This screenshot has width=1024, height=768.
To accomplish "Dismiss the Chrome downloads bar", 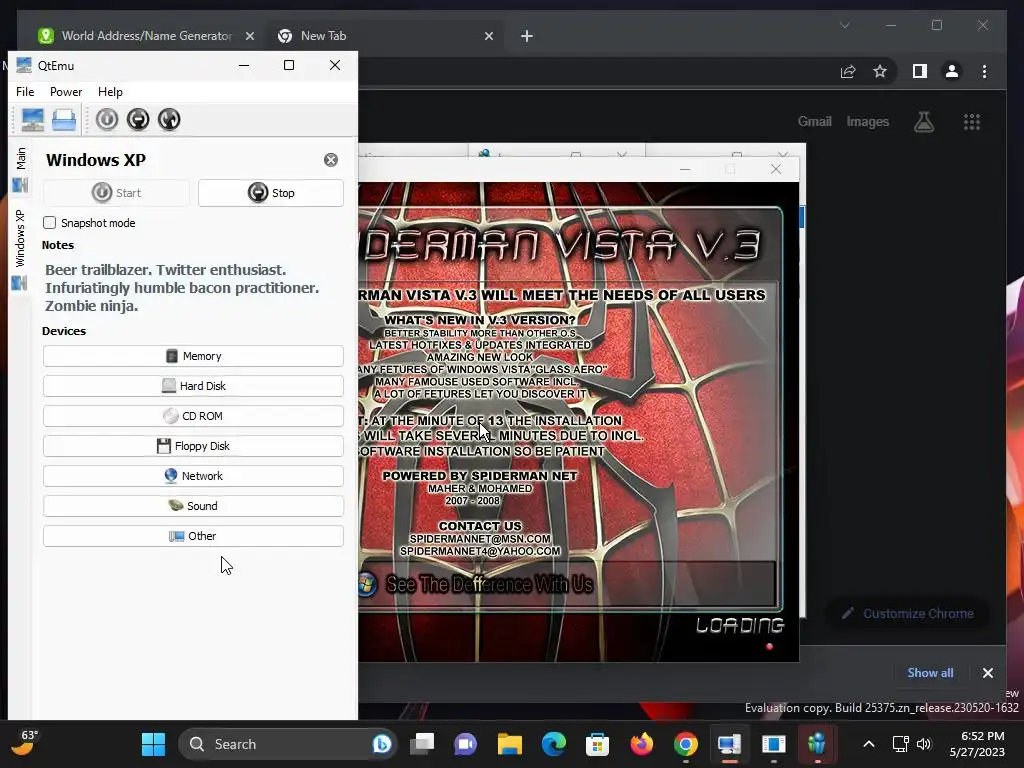I will 987,673.
